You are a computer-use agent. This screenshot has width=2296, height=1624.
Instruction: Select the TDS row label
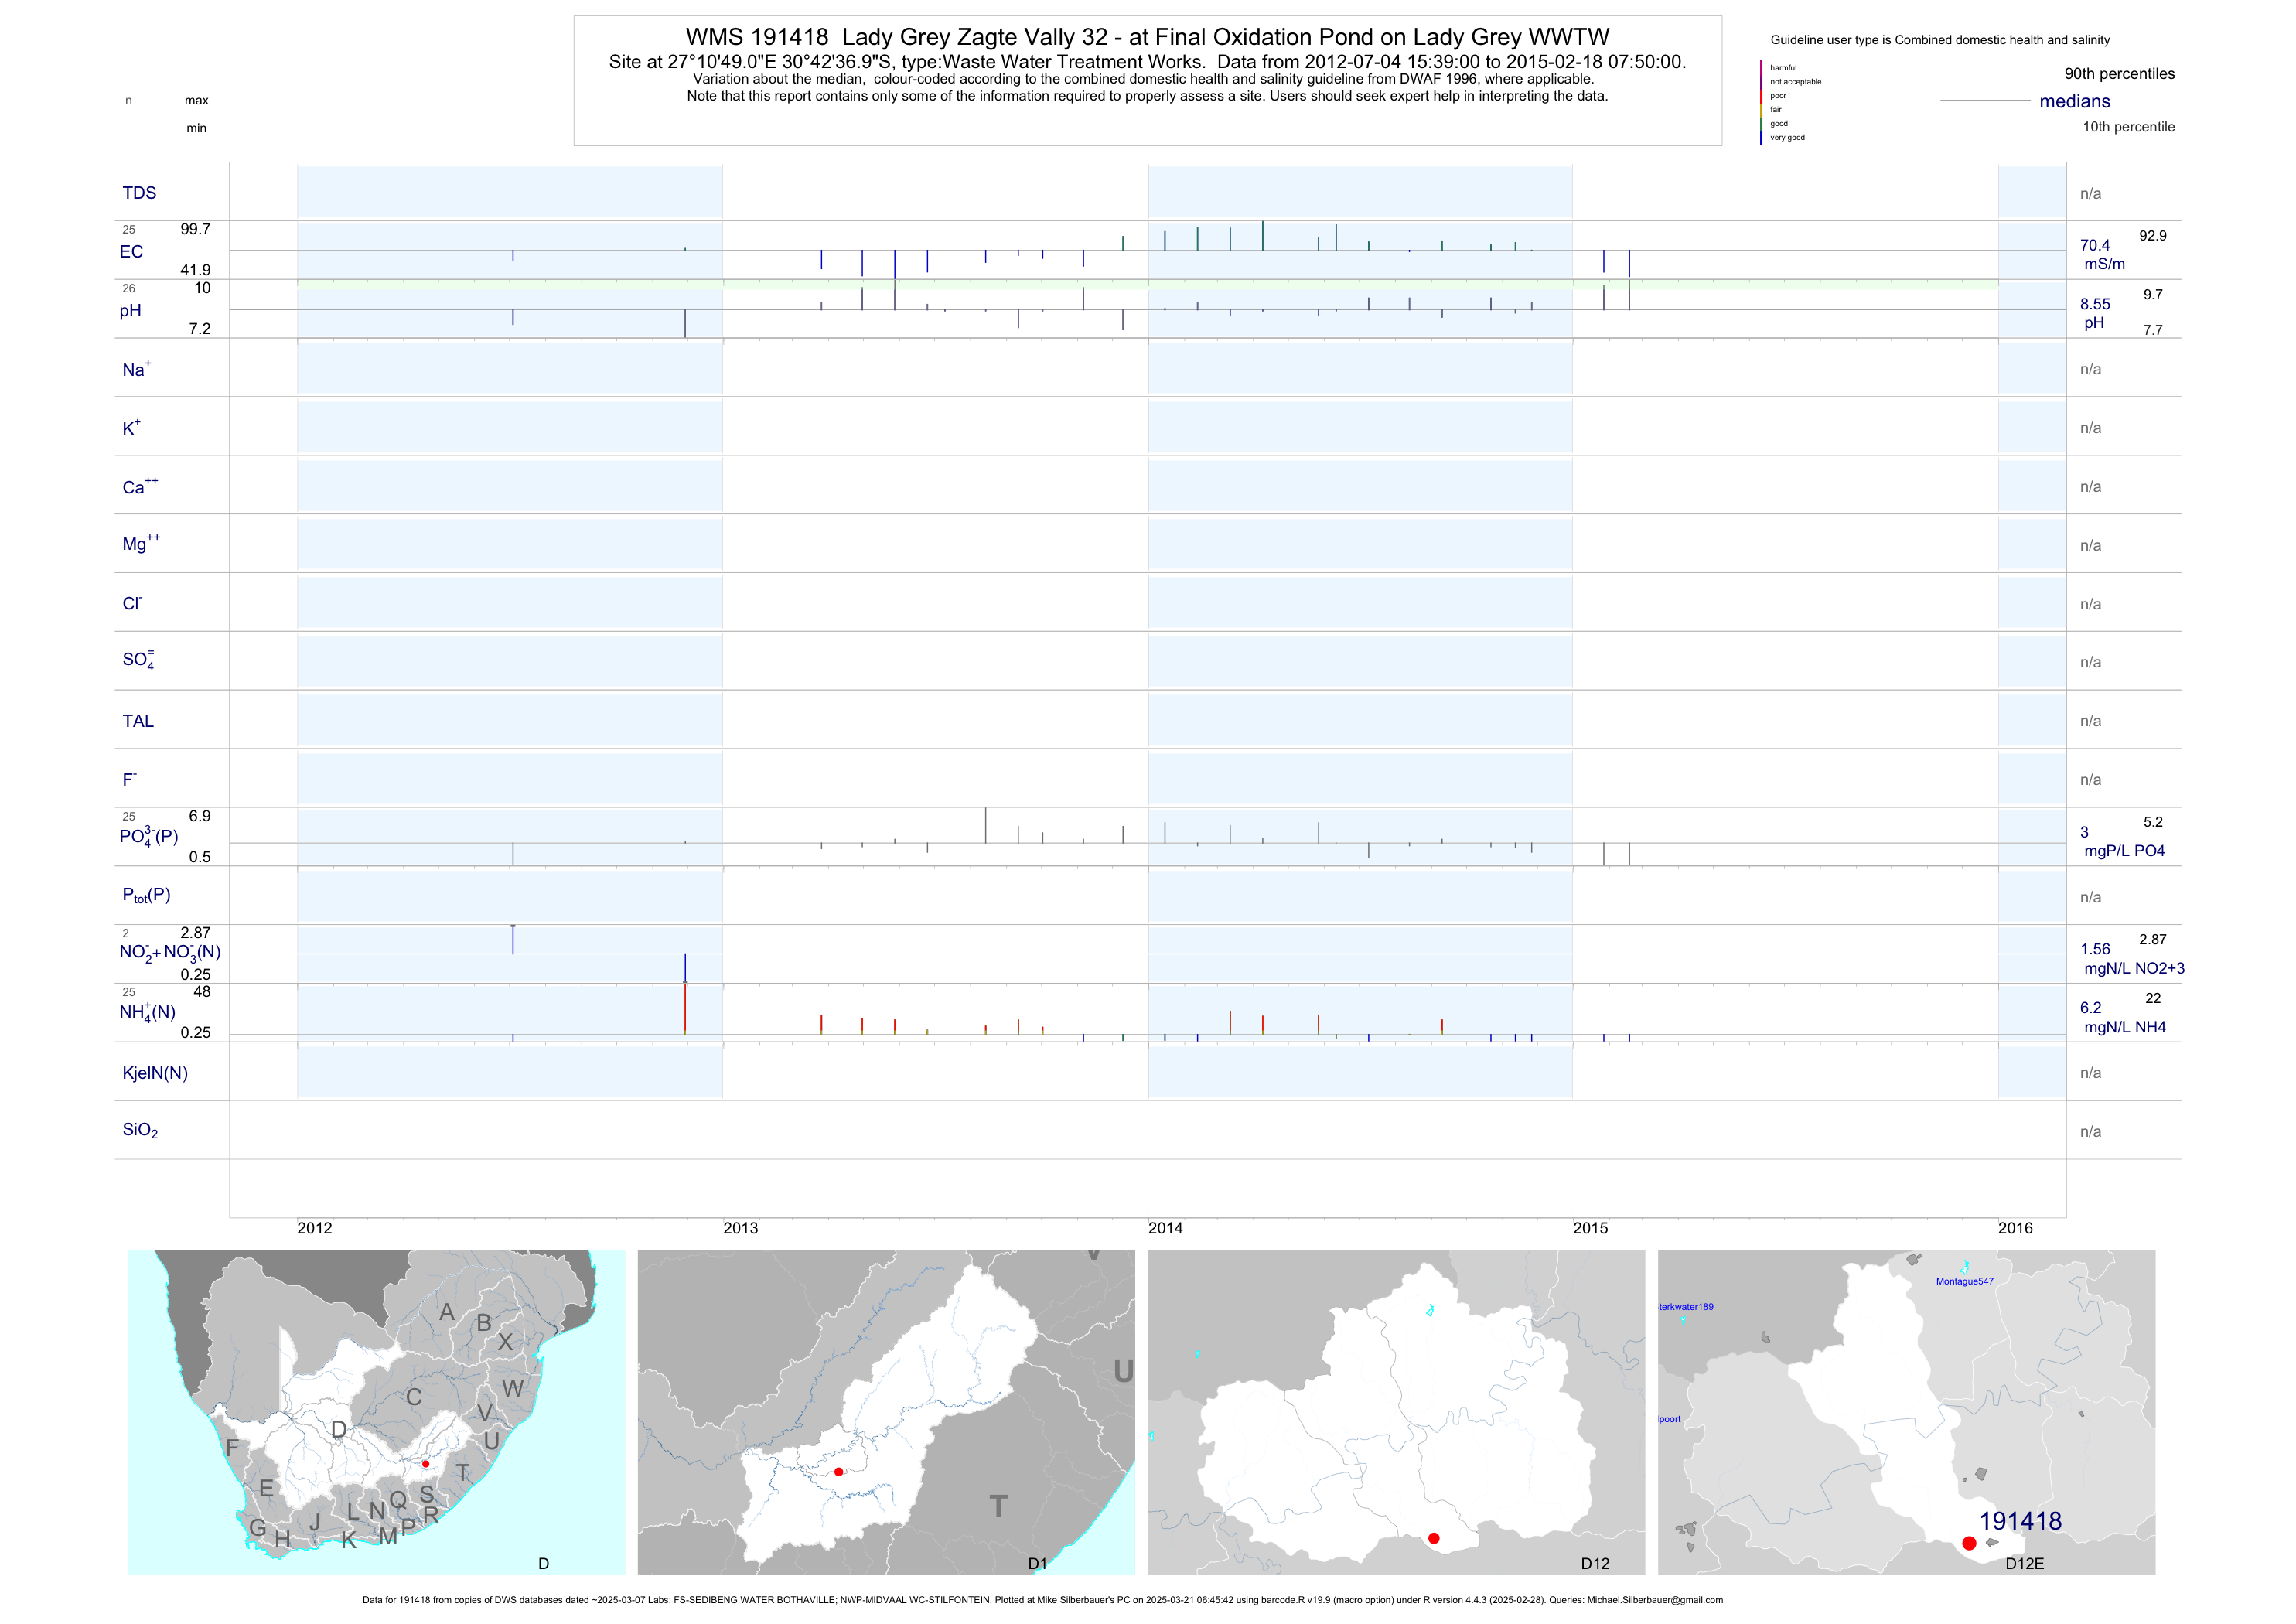click(139, 193)
